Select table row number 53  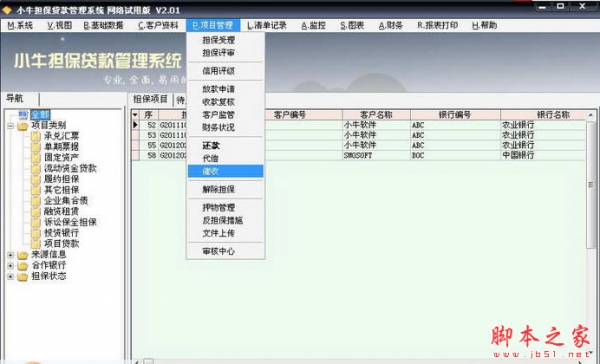[152, 135]
